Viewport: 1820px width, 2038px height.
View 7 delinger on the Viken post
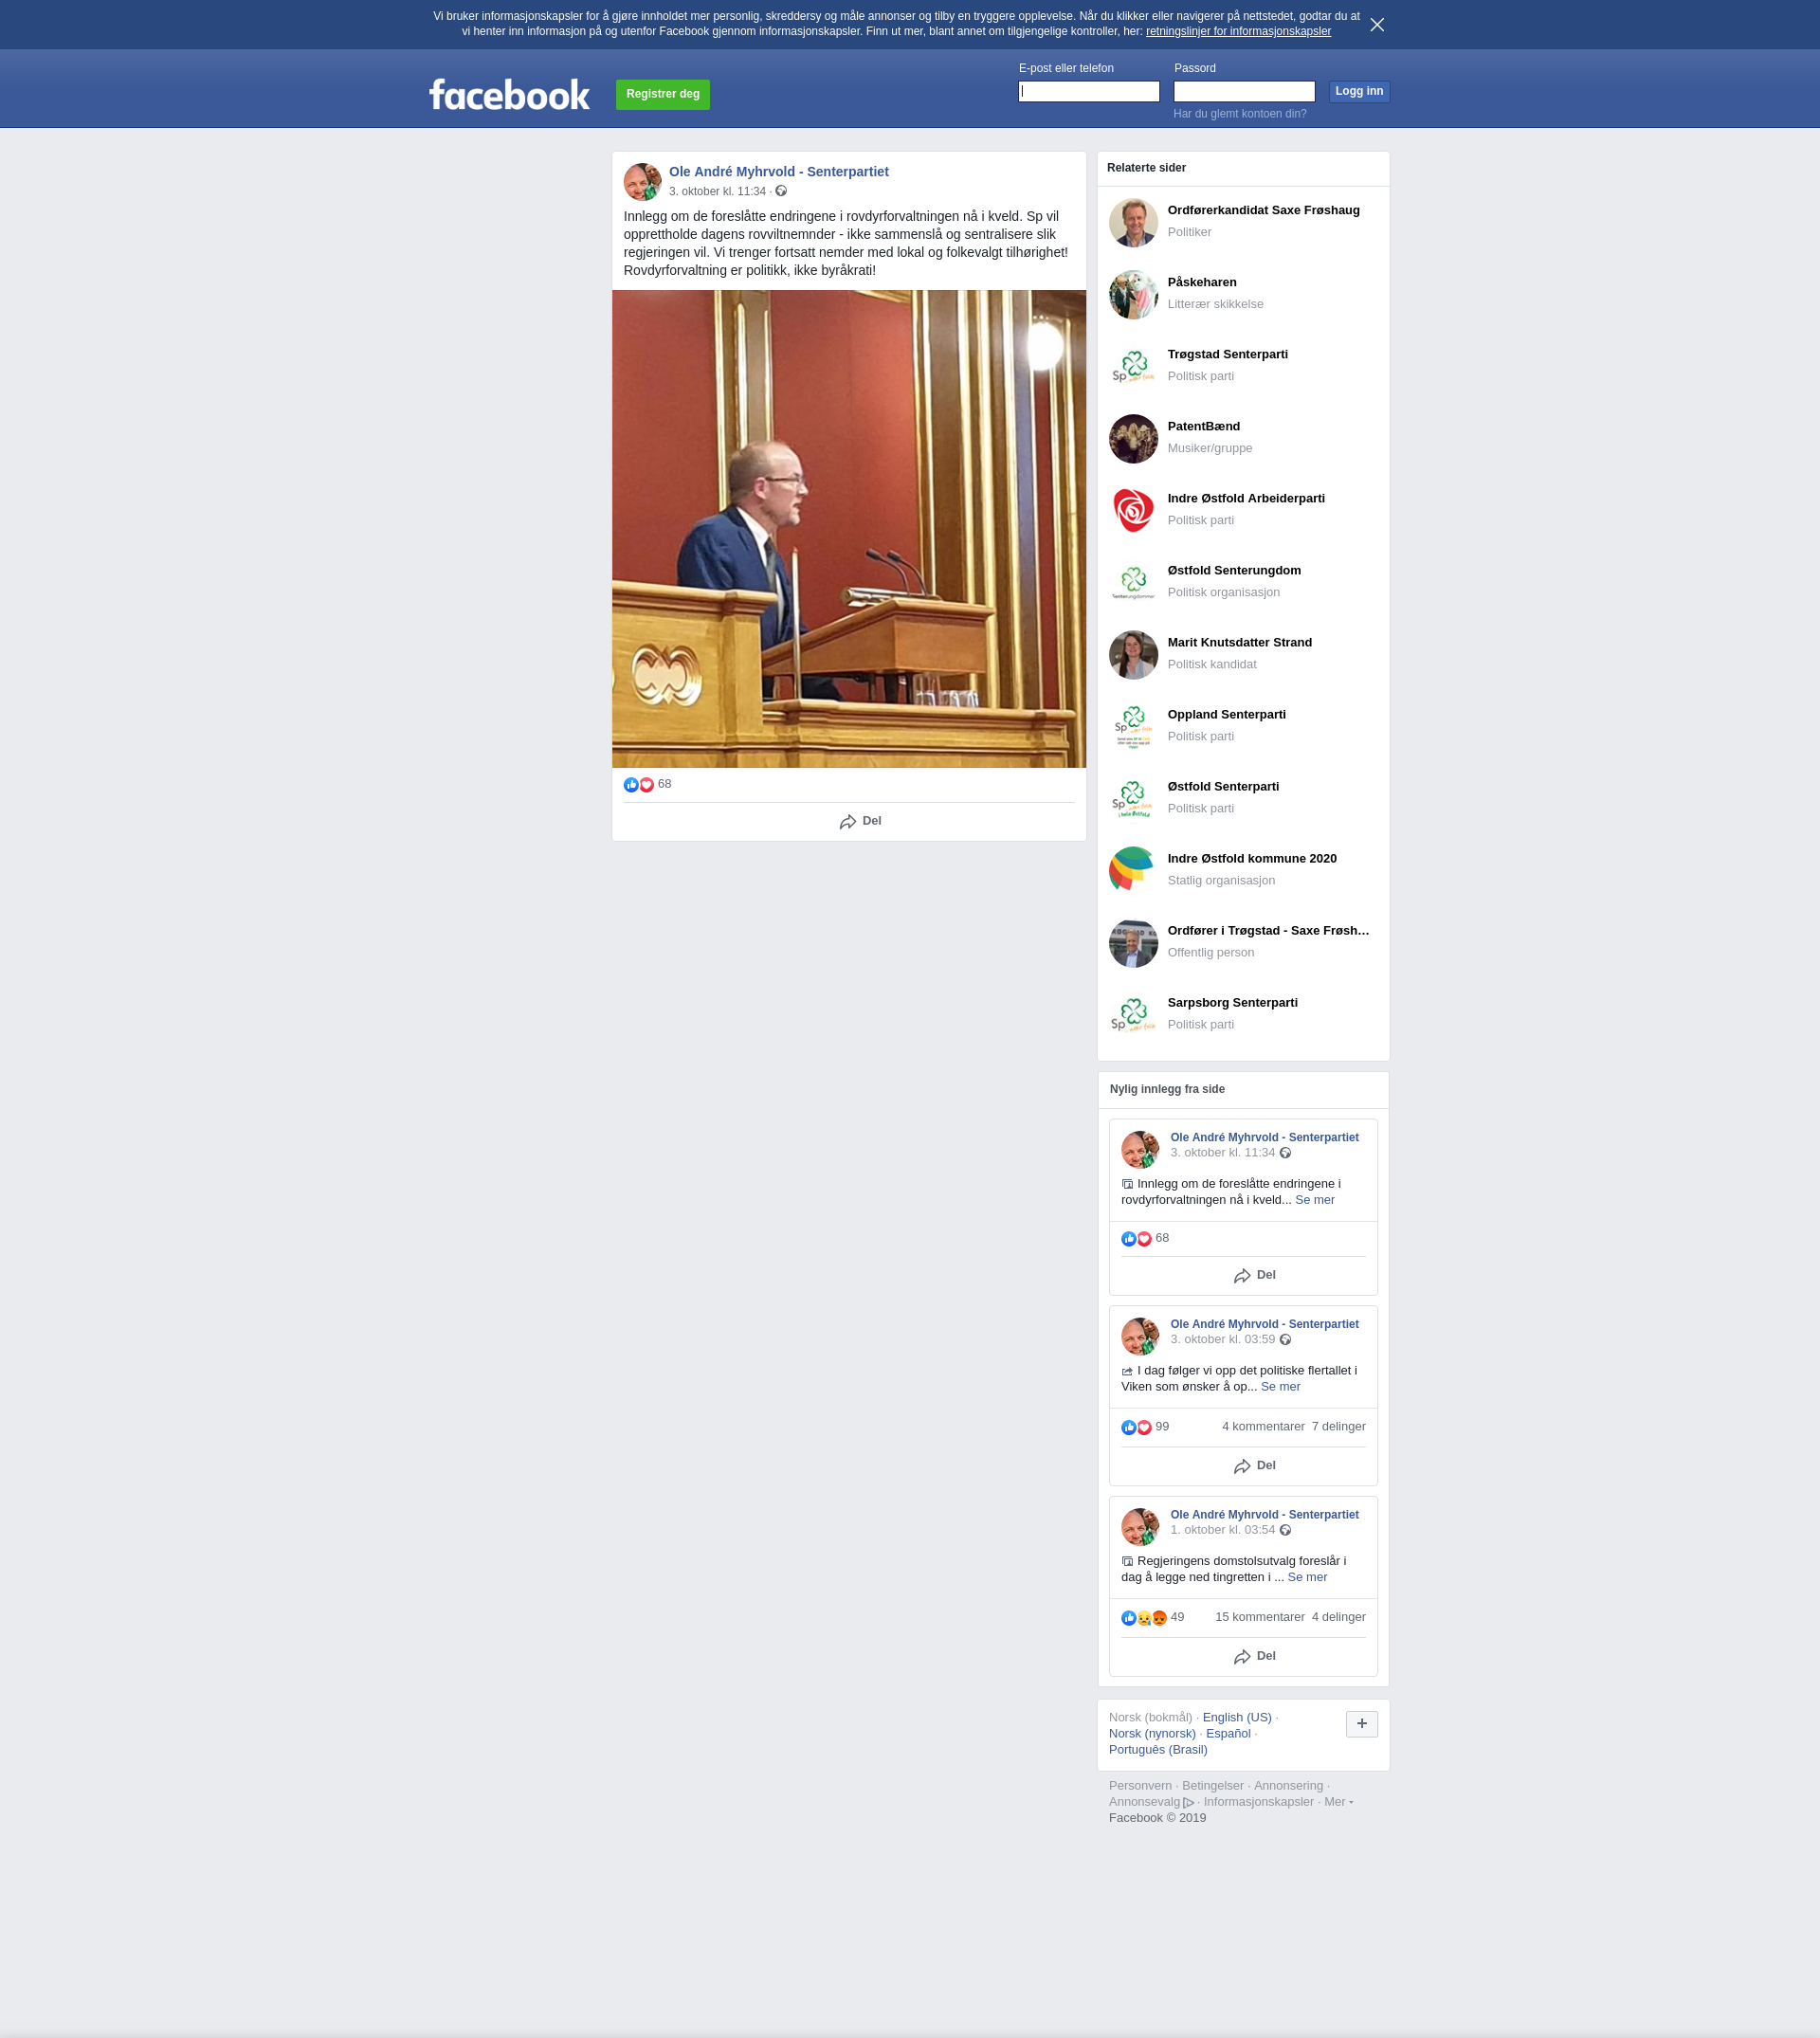click(x=1338, y=1427)
